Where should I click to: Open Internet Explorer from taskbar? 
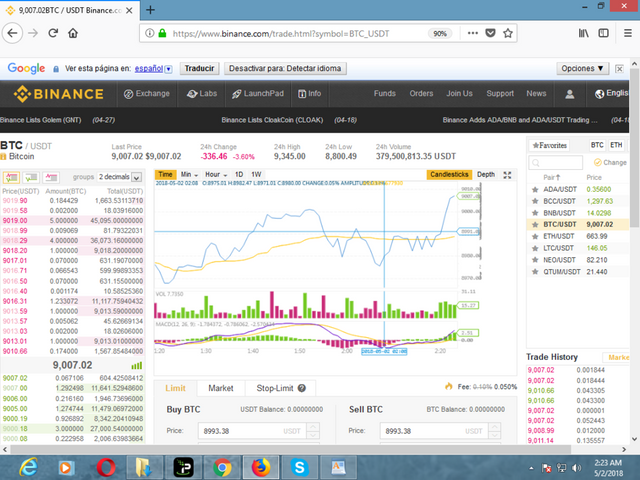29,467
